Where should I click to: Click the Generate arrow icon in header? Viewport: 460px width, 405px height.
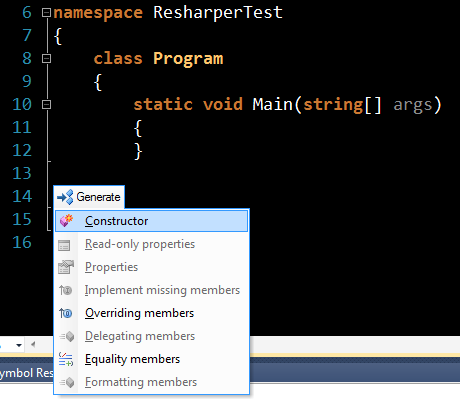(65, 197)
